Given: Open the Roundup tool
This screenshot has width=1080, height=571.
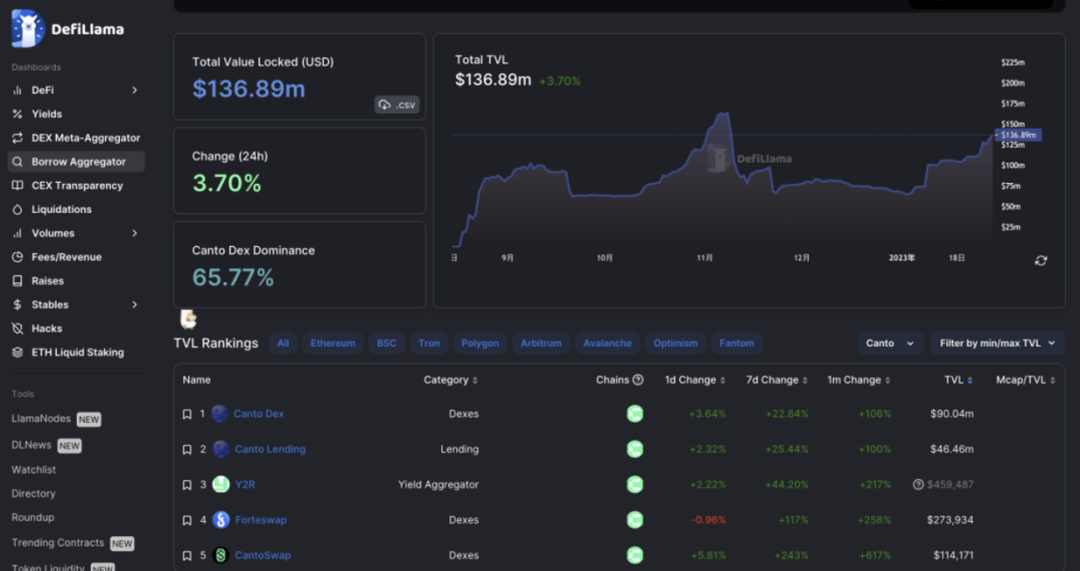Looking at the screenshot, I should click(32, 517).
